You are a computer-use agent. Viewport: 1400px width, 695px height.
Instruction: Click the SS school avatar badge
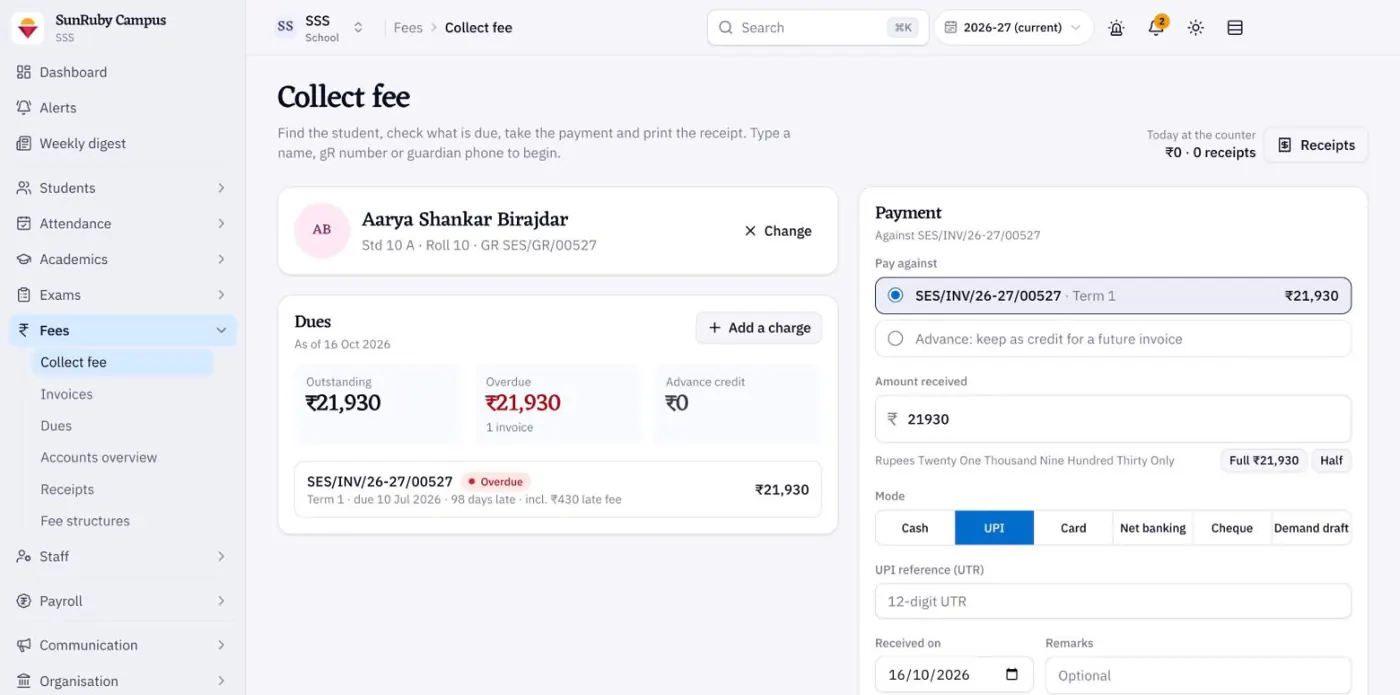pyautogui.click(x=286, y=28)
